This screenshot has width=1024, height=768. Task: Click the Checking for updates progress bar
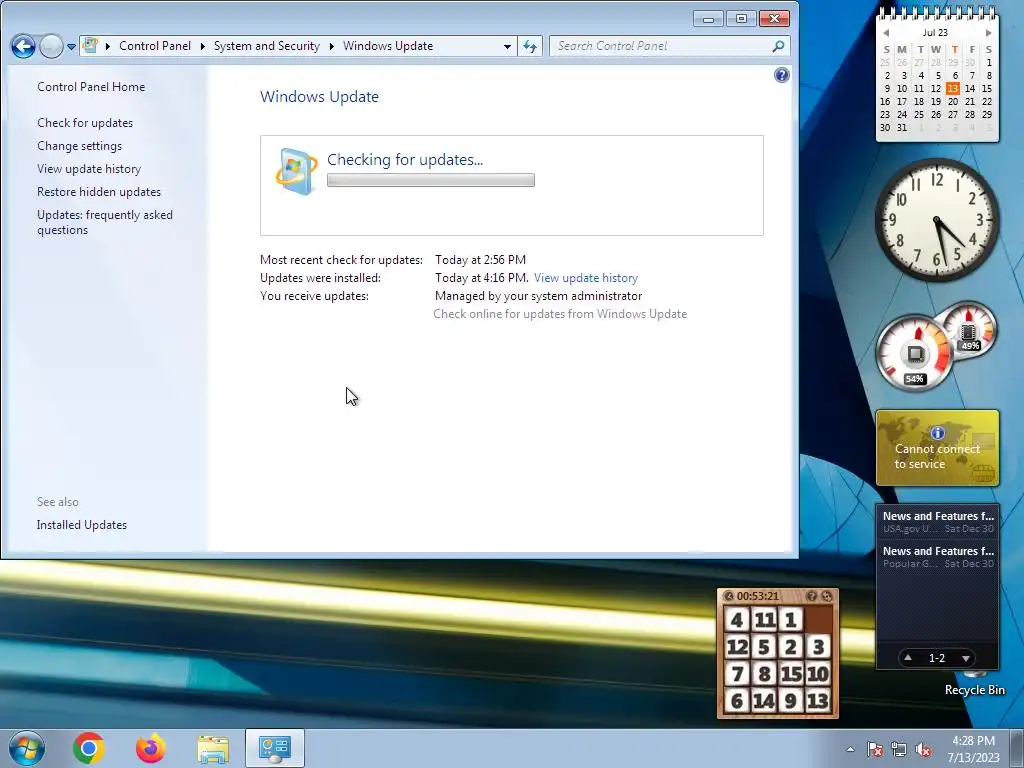pyautogui.click(x=431, y=180)
